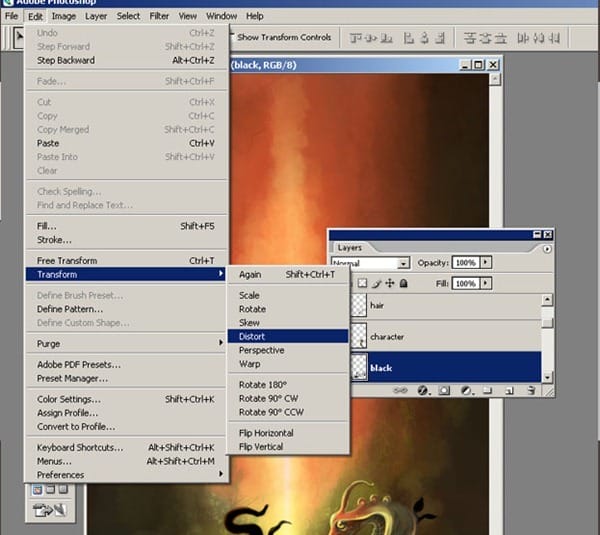This screenshot has width=600, height=535.
Task: Click the Opacity 100% value field
Action: pyautogui.click(x=465, y=262)
